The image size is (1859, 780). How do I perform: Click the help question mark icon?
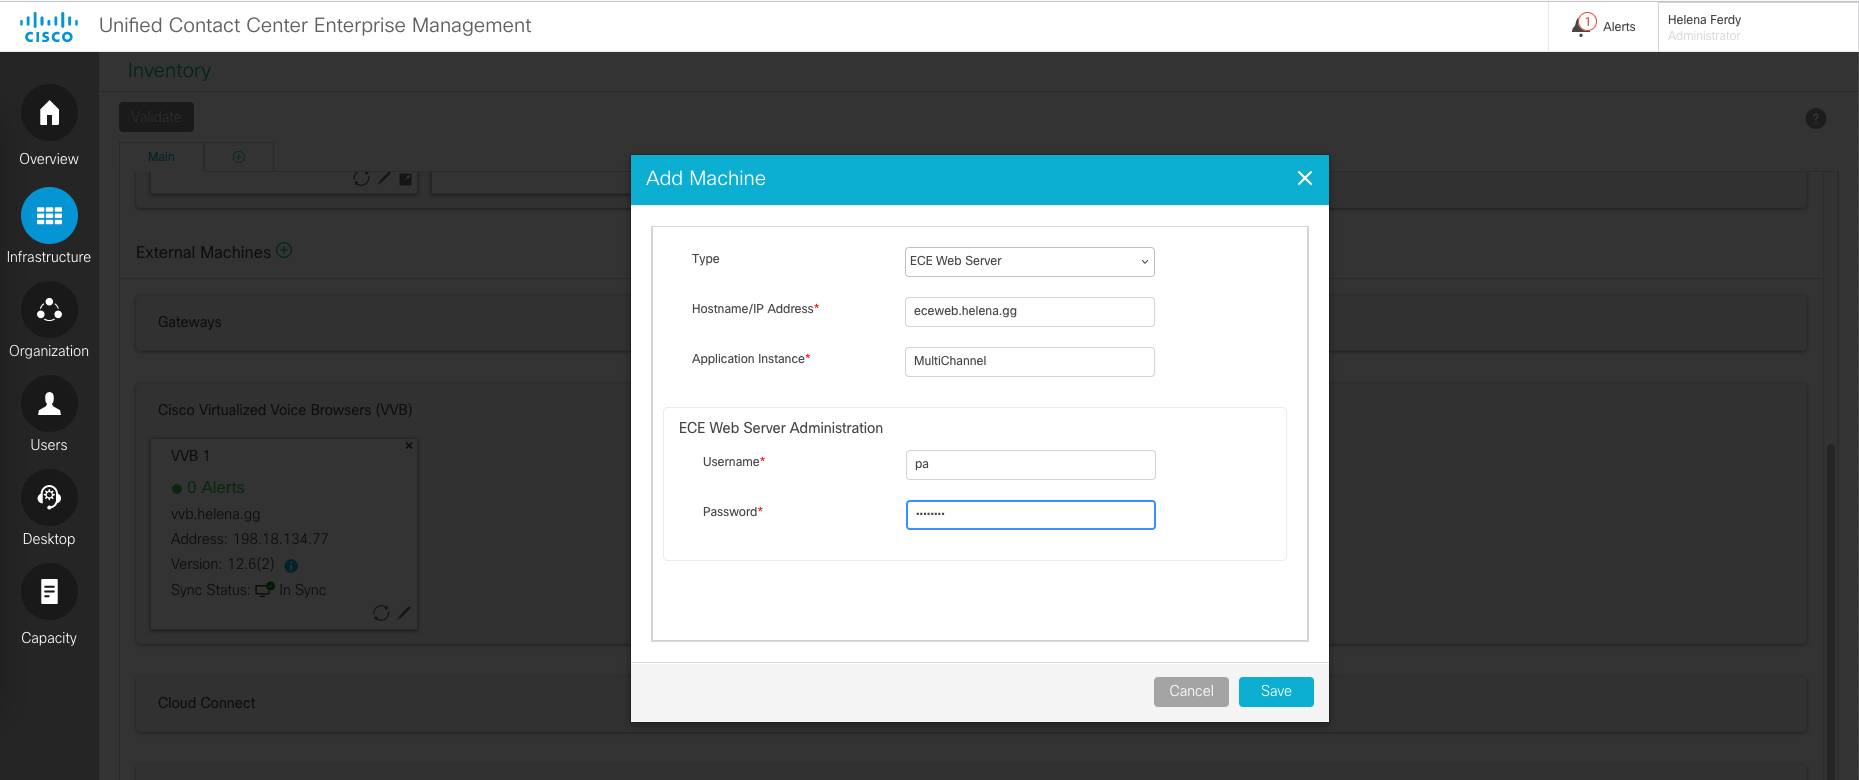(1815, 119)
